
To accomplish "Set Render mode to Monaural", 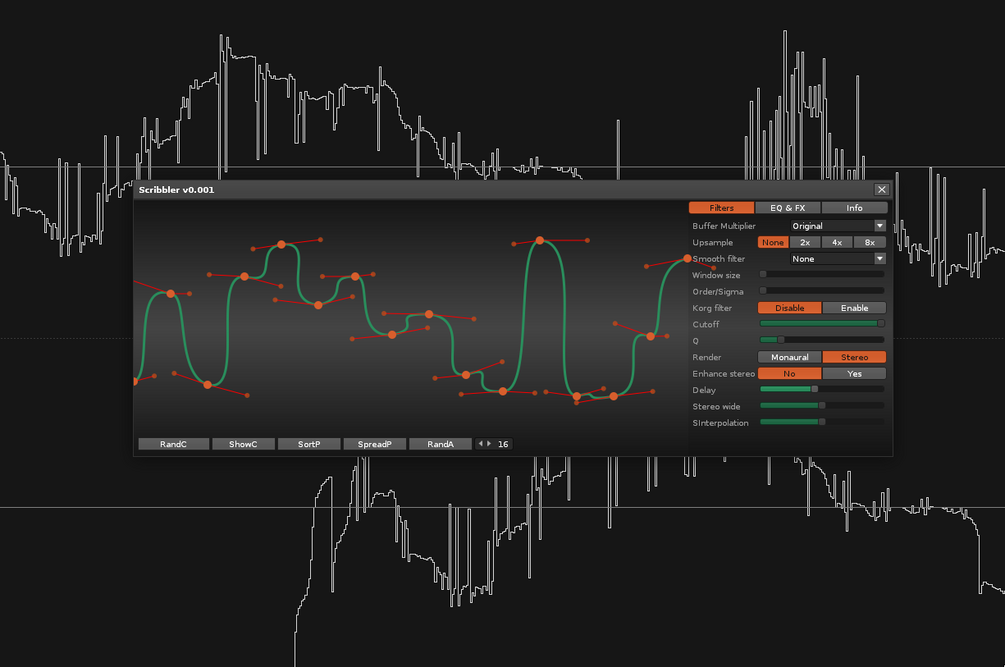I will [x=789, y=358].
